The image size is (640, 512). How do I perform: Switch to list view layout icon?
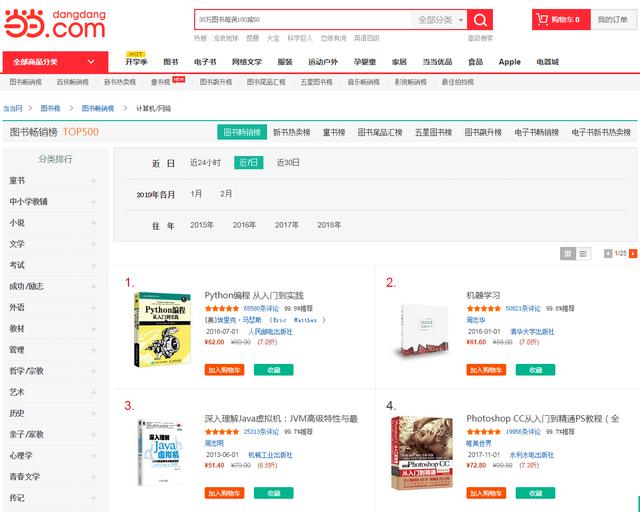click(x=583, y=254)
